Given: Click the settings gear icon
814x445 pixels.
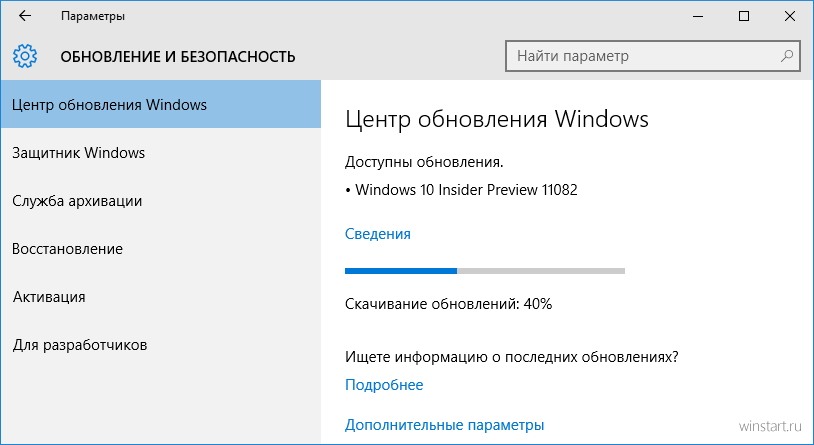Looking at the screenshot, I should tap(25, 56).
